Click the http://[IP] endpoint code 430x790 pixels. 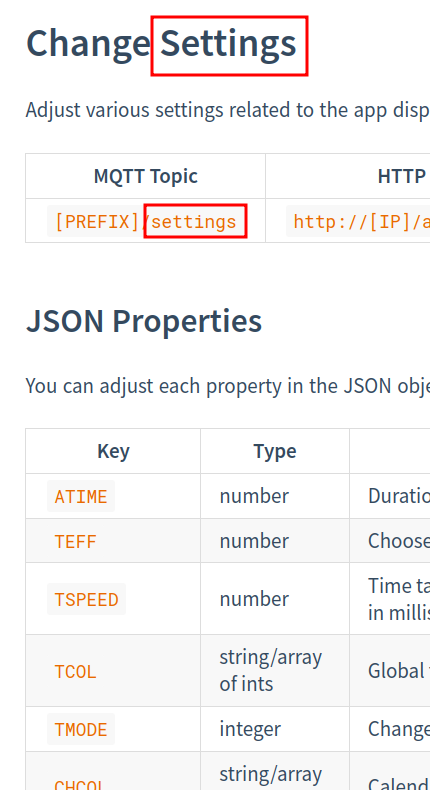click(x=358, y=221)
